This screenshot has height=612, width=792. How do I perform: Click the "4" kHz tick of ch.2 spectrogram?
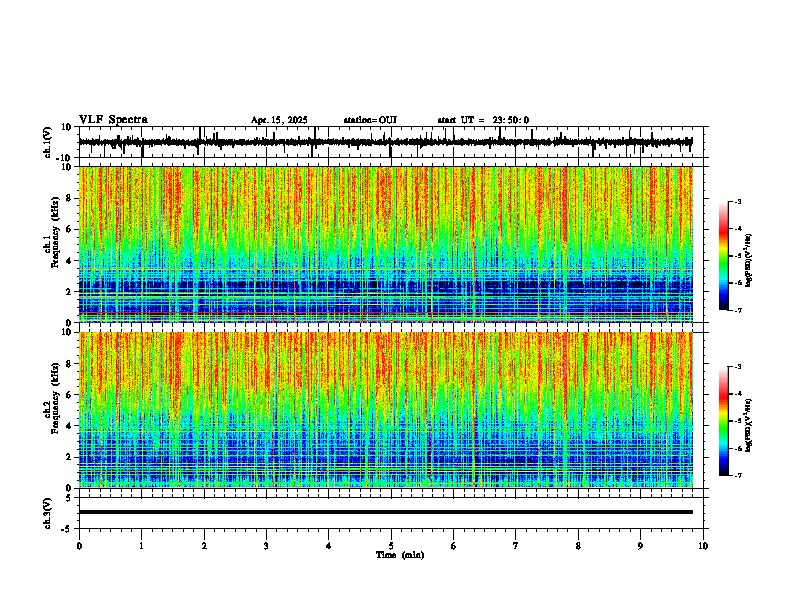(69, 426)
